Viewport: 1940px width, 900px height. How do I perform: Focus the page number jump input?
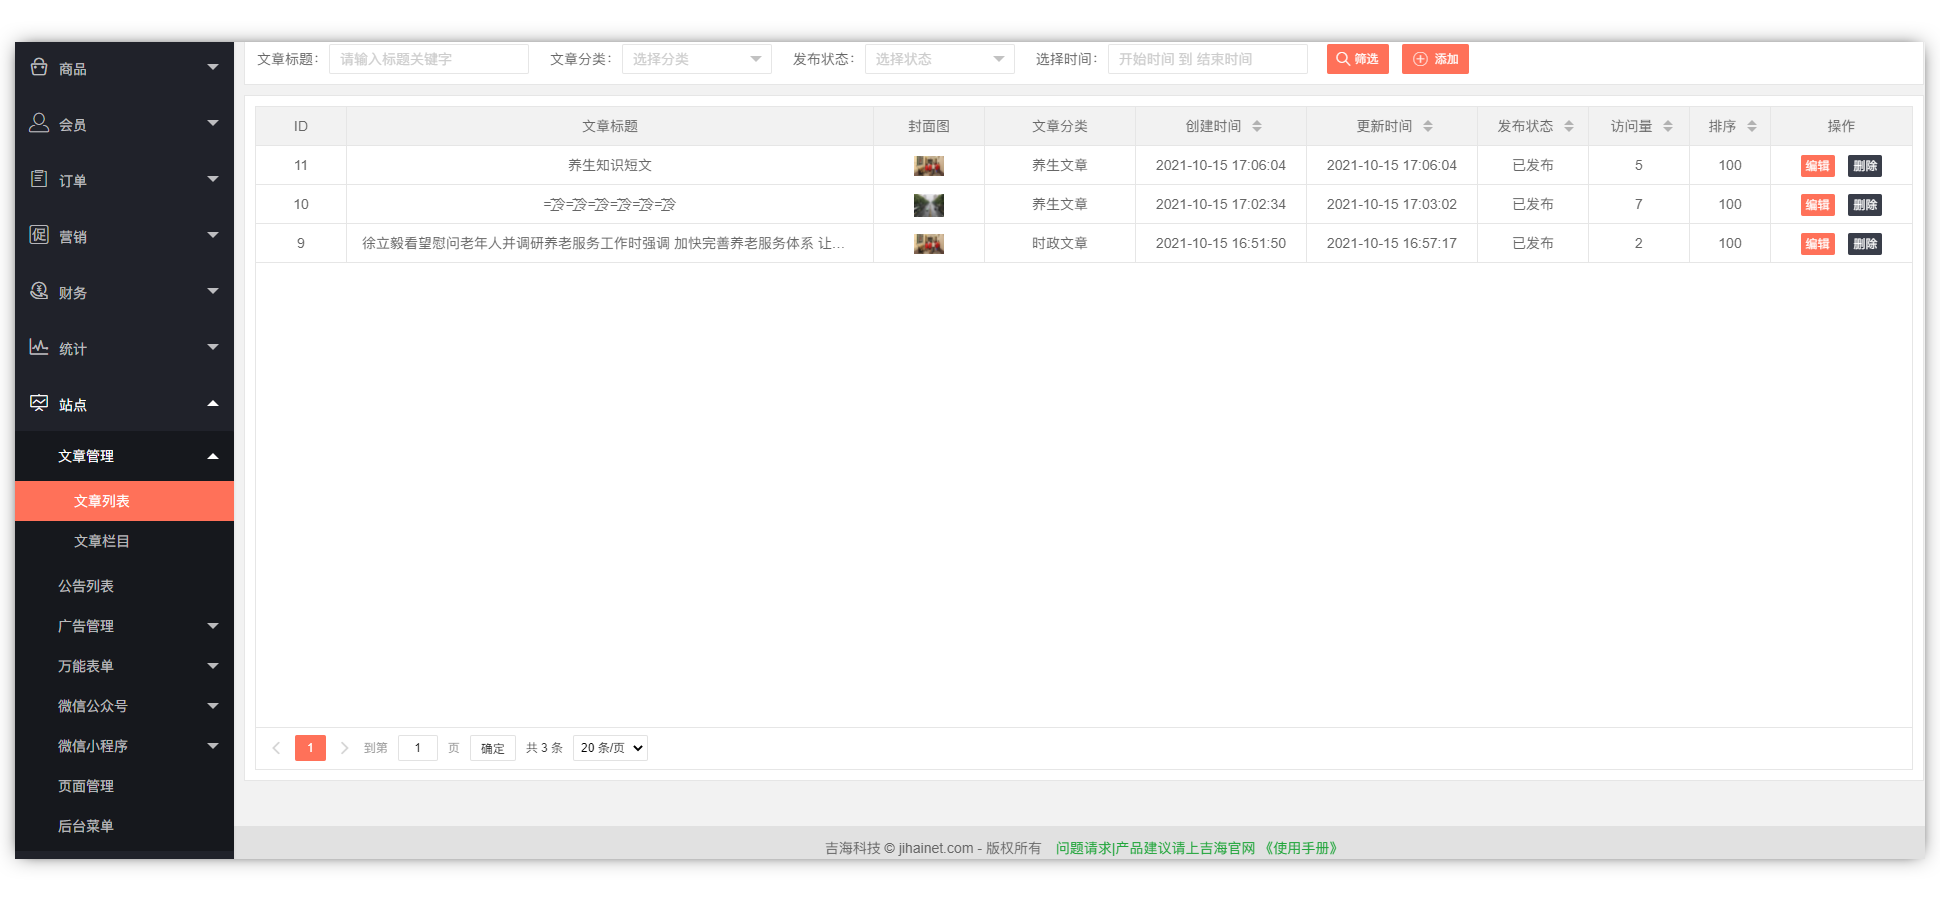418,748
